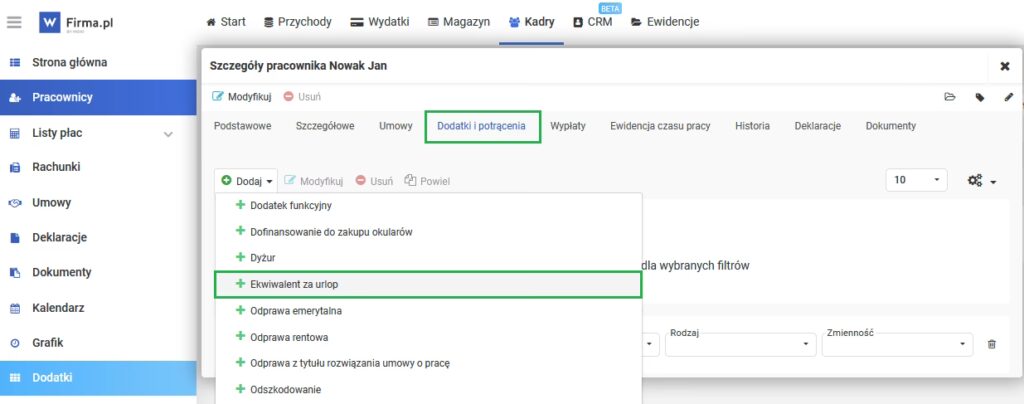Screen dimensions: 1024x404
Task: Switch to Ewidencja czasu pracy tab
Action: pyautogui.click(x=660, y=126)
